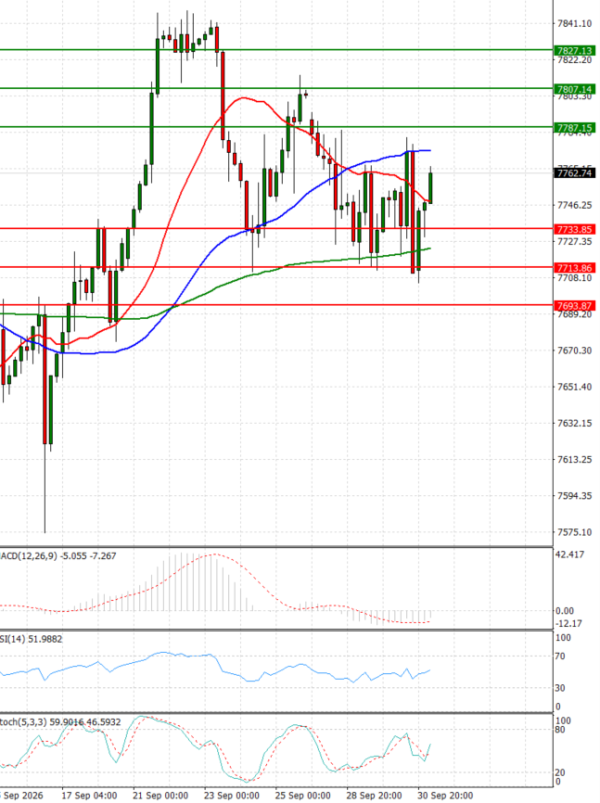This screenshot has height=803, width=600.
Task: Click the blue moving average line end
Action: 428,151
